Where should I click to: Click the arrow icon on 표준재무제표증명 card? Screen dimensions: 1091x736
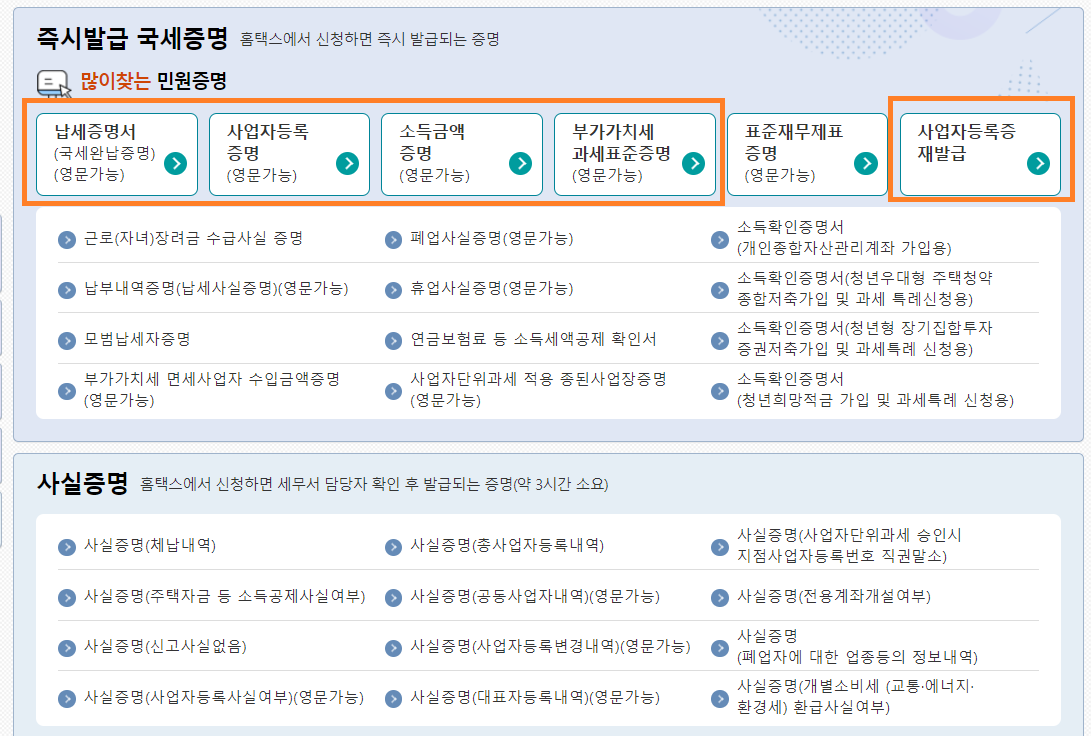point(865,162)
